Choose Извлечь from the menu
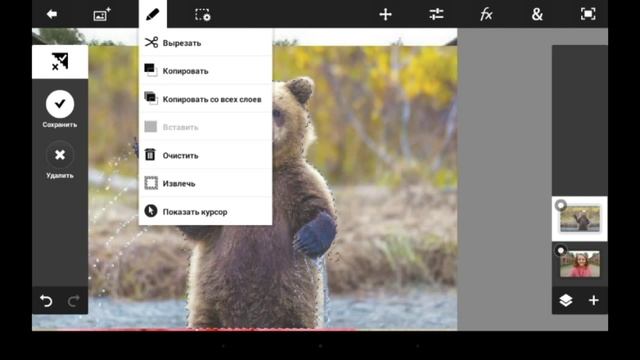 pyautogui.click(x=206, y=183)
